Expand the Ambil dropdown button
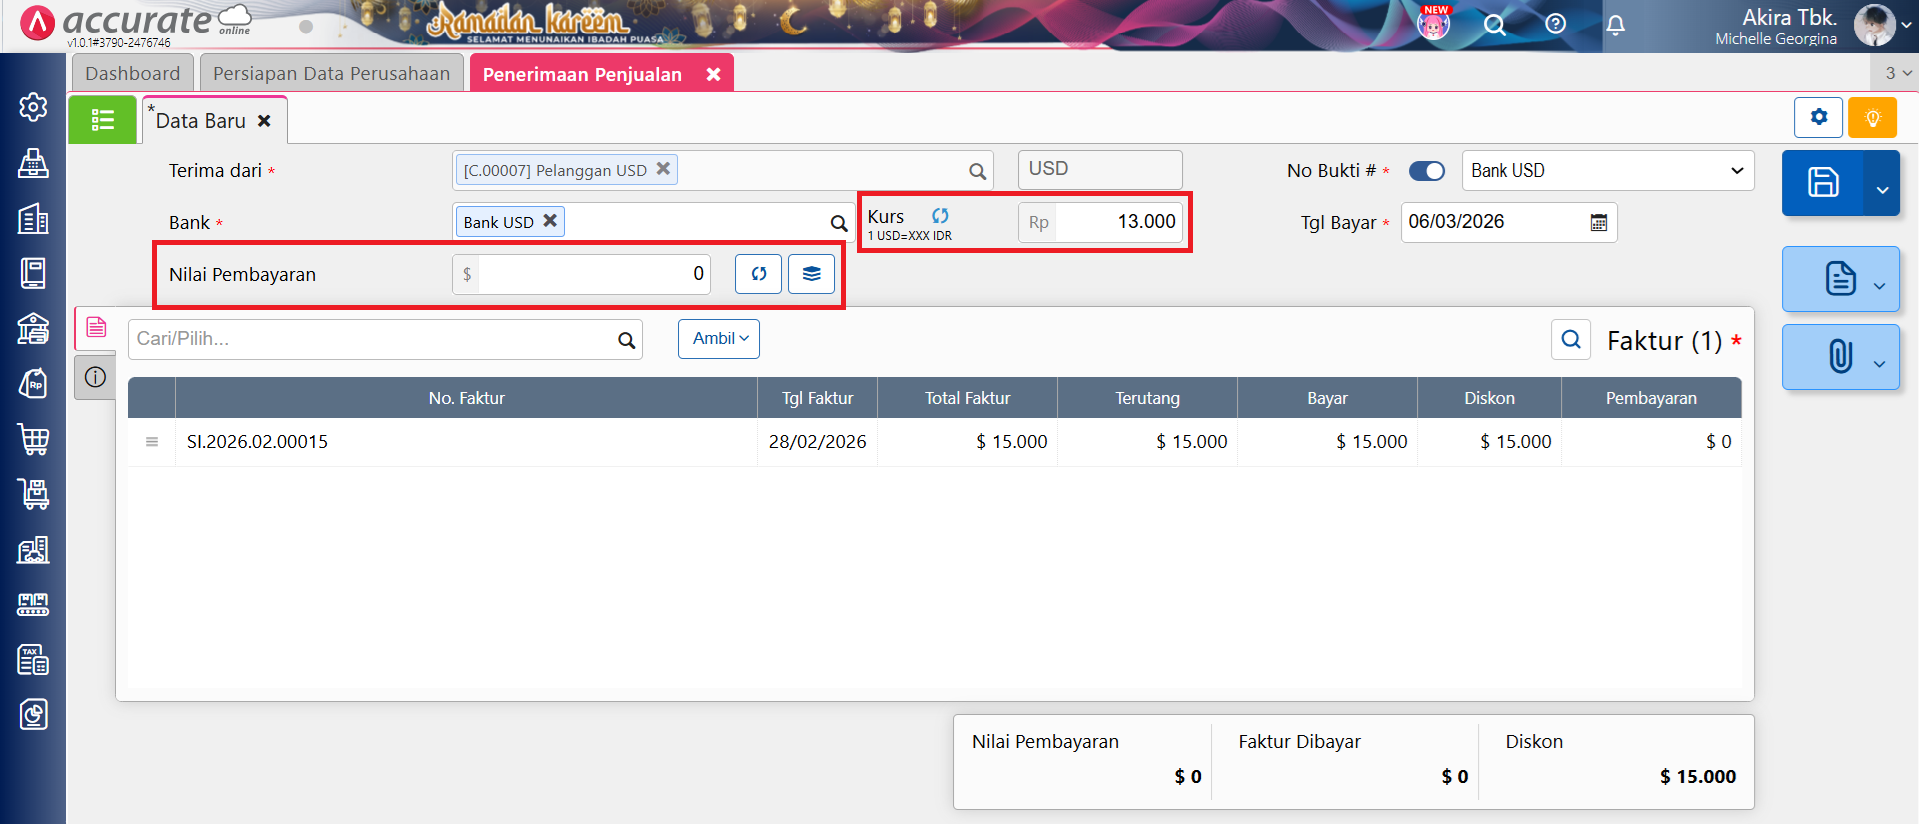The height and width of the screenshot is (824, 1919). [719, 339]
